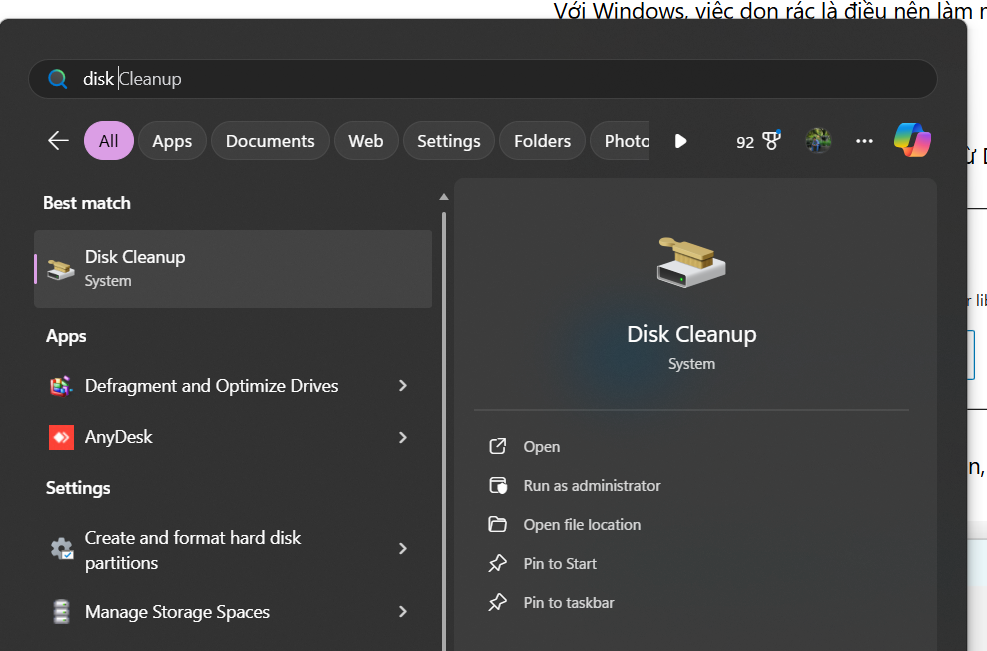Expand Defragment and Optimize Drives chevron
This screenshot has width=987, height=651.
coord(403,386)
